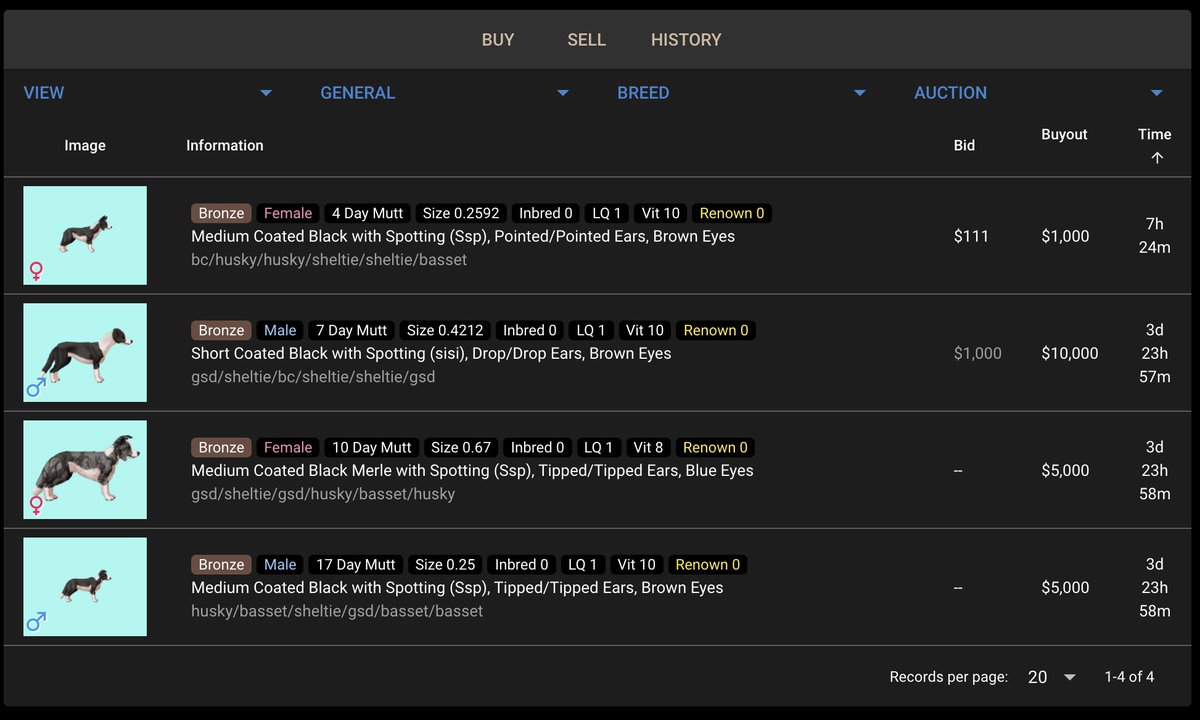Click the Inbred 0 badge on first listing
The image size is (1200, 720).
coord(545,213)
